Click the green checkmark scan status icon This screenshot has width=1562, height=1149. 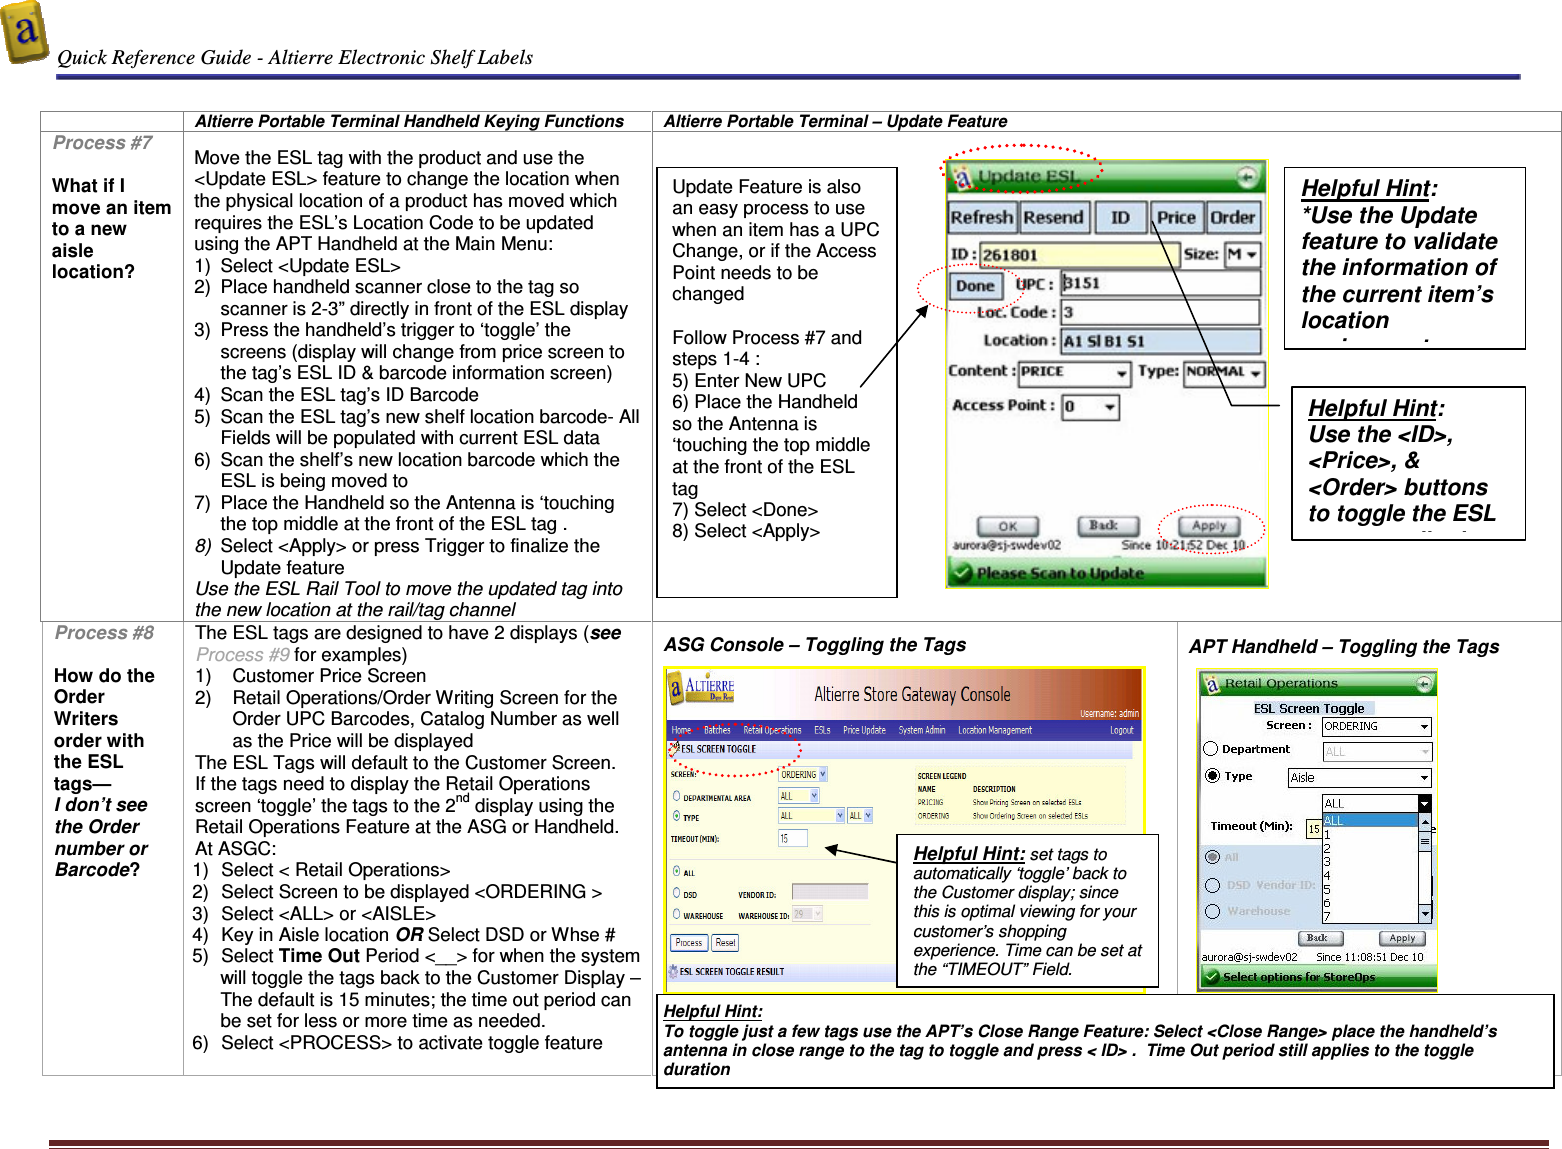click(x=963, y=572)
